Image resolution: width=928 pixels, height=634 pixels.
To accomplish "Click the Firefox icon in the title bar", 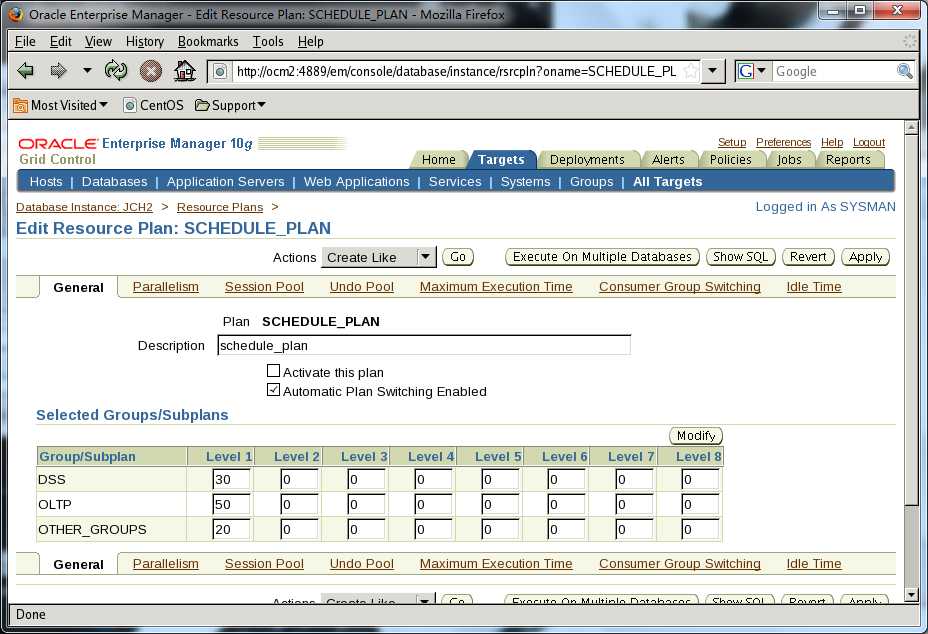I will tap(16, 14).
